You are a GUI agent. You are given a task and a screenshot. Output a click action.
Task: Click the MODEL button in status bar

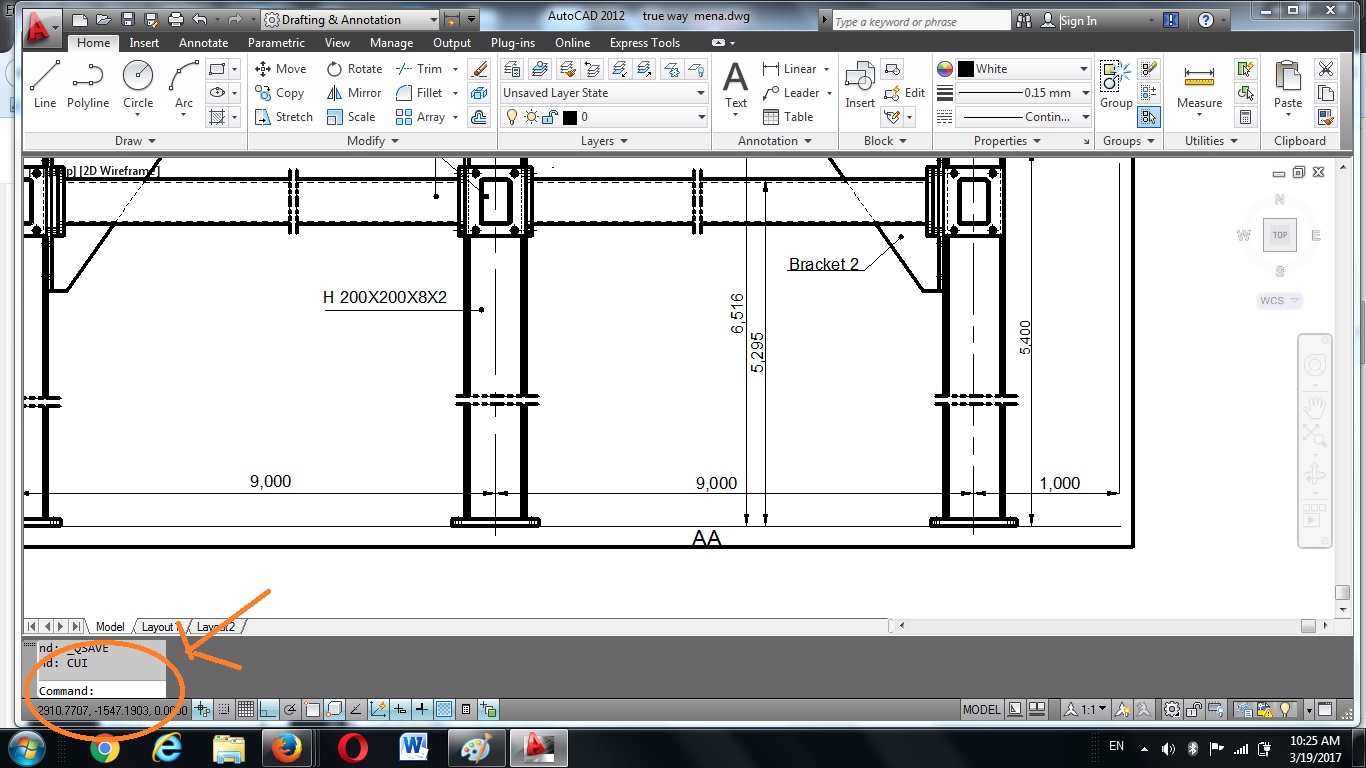(981, 710)
